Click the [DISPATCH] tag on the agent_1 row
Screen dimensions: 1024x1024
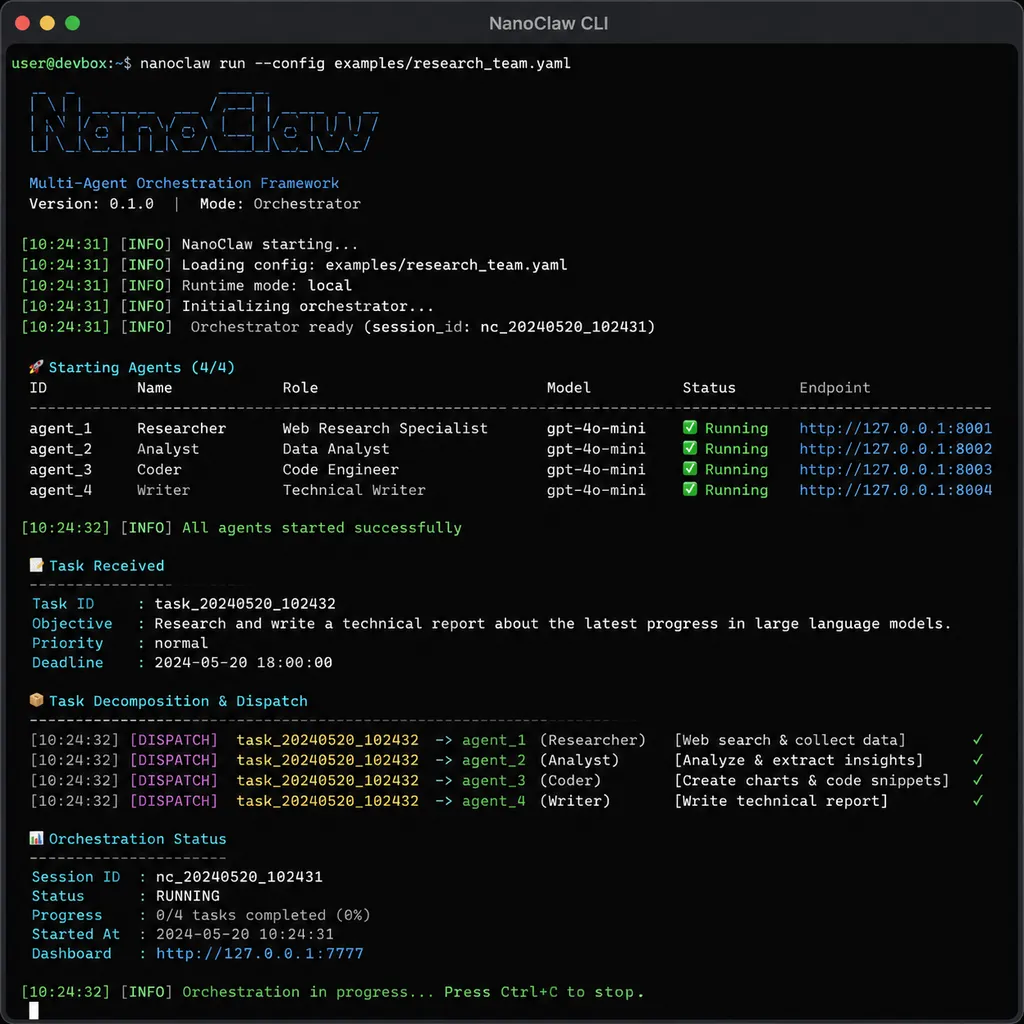[x=174, y=740]
